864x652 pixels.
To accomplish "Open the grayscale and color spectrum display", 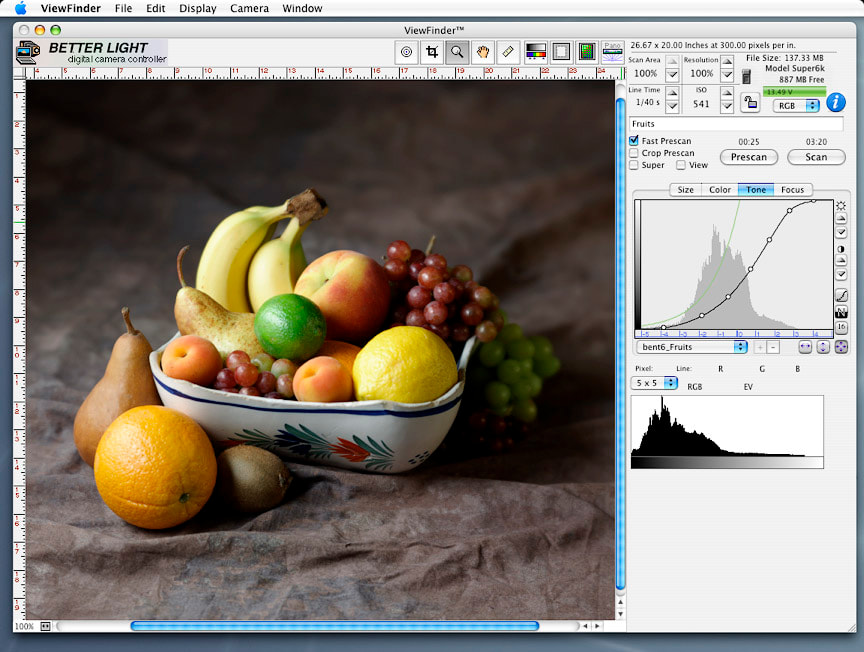I will tap(536, 52).
